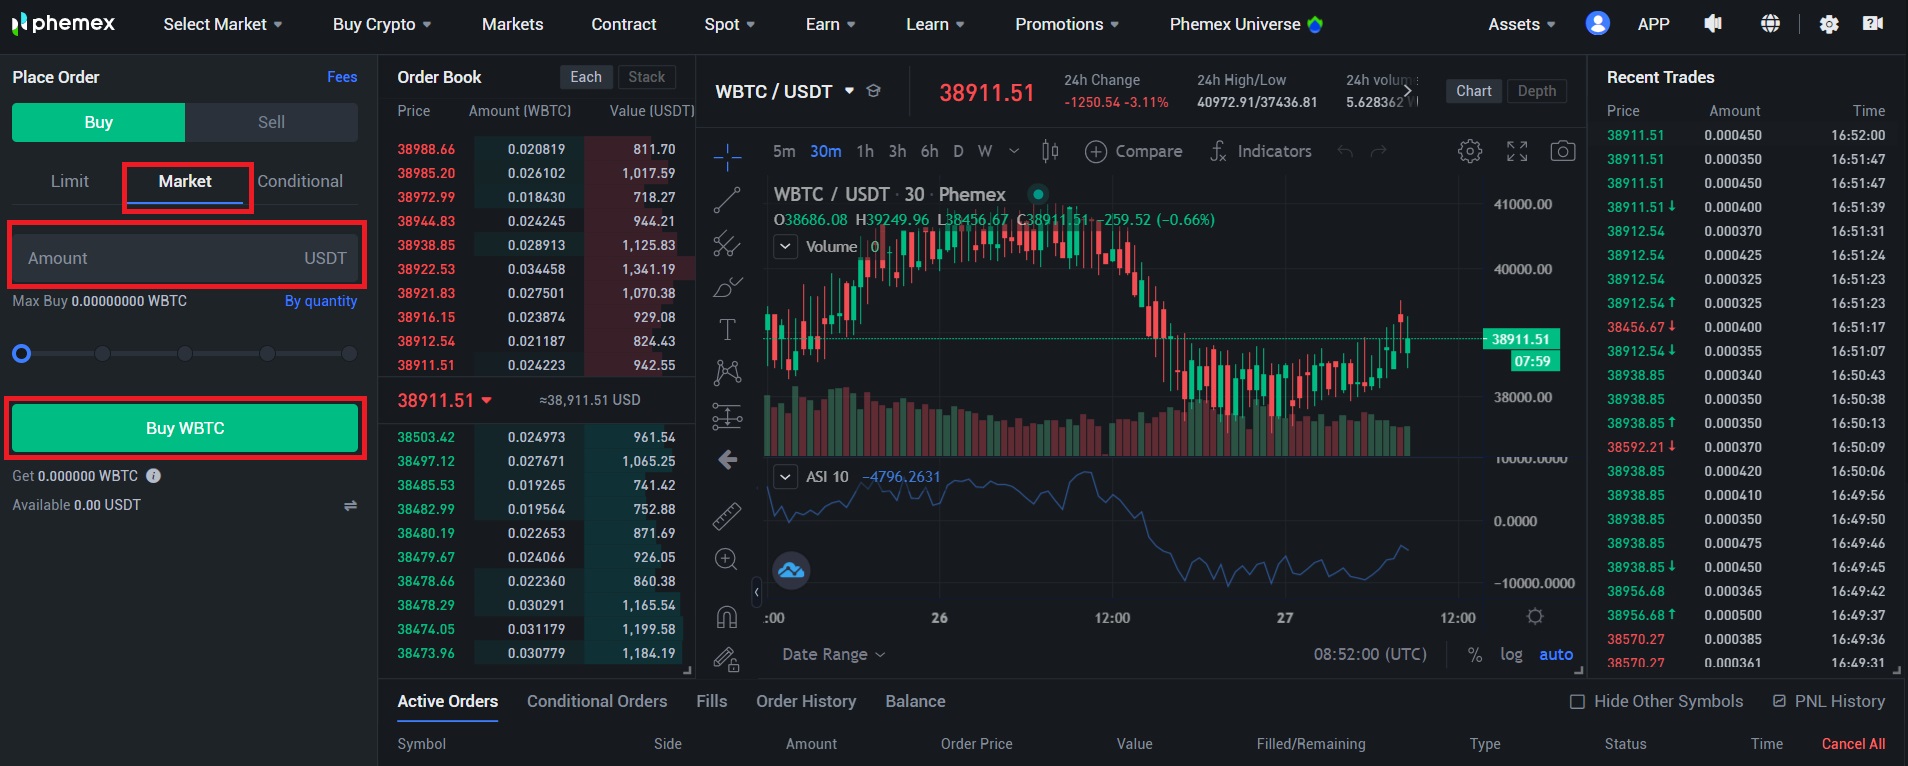This screenshot has height=766, width=1908.
Task: Switch to the Limit order tab
Action: [x=70, y=181]
